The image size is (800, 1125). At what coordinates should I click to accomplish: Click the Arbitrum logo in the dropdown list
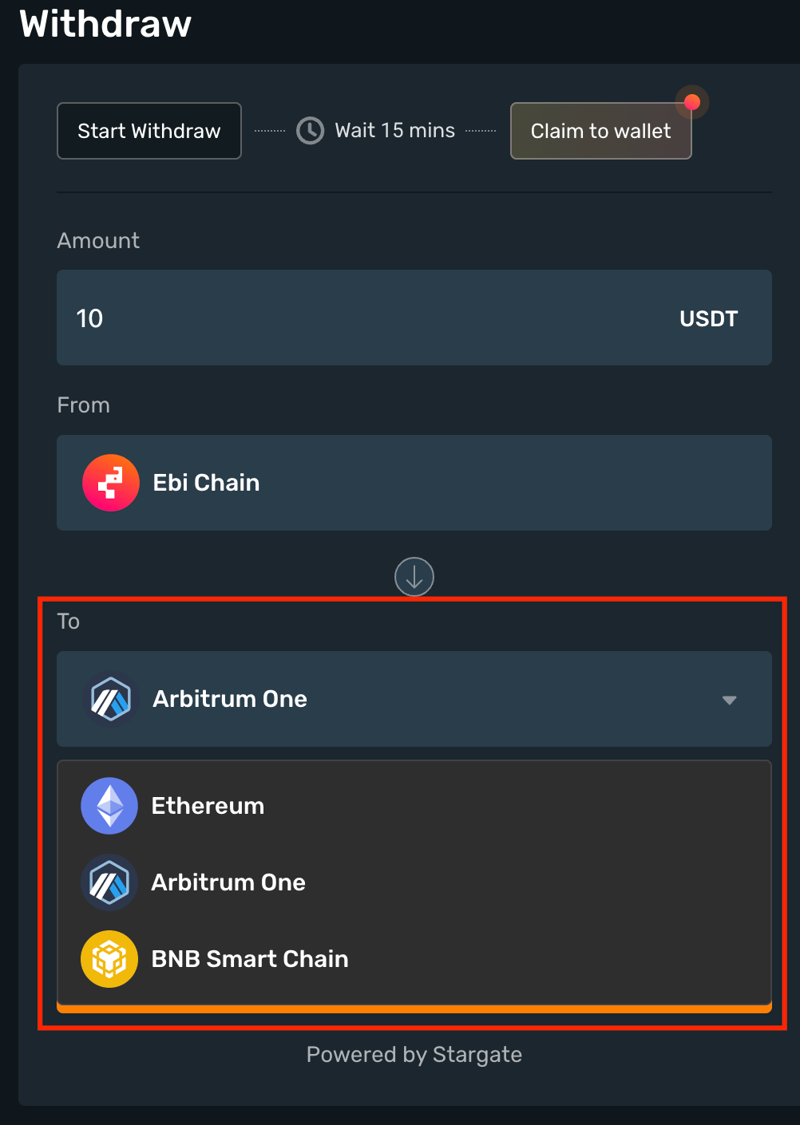click(109, 883)
